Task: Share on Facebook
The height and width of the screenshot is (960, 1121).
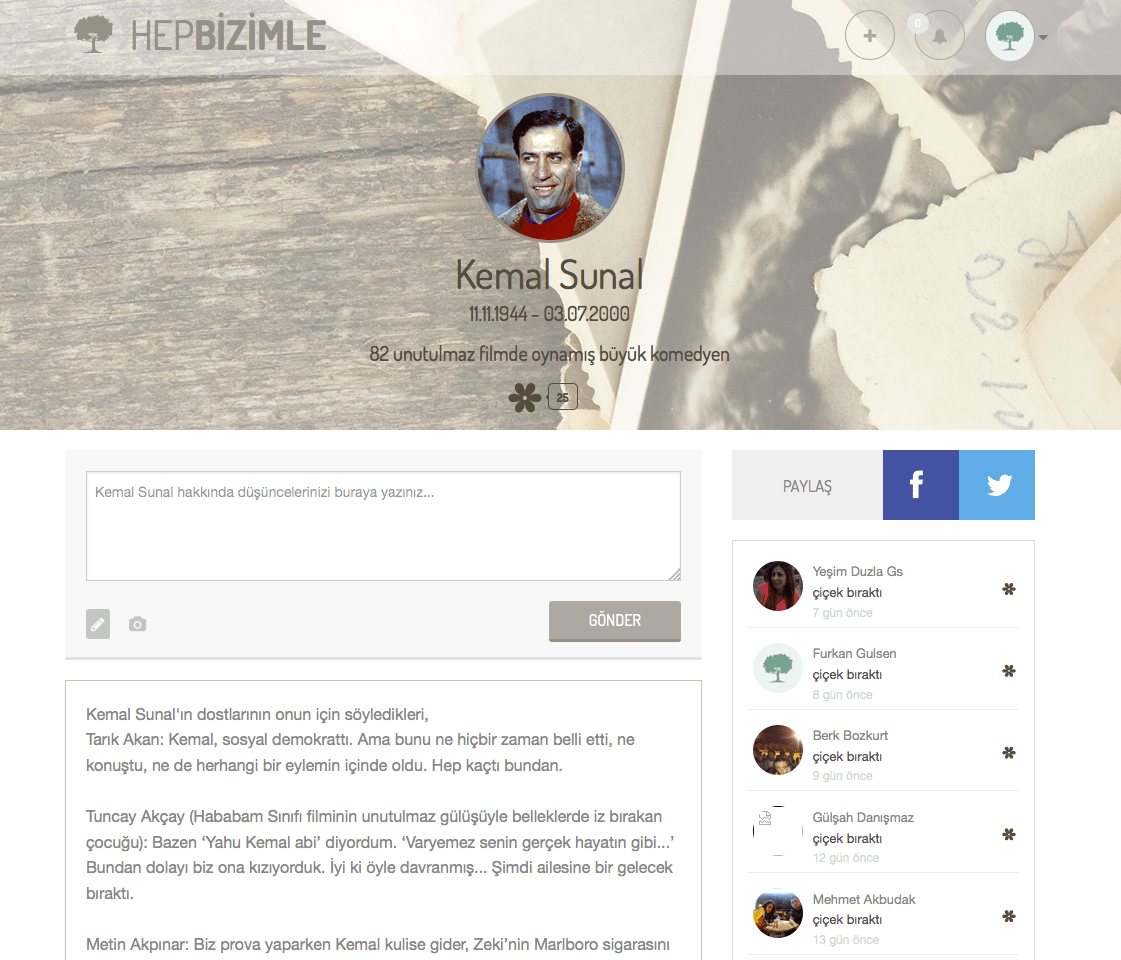Action: [920, 485]
